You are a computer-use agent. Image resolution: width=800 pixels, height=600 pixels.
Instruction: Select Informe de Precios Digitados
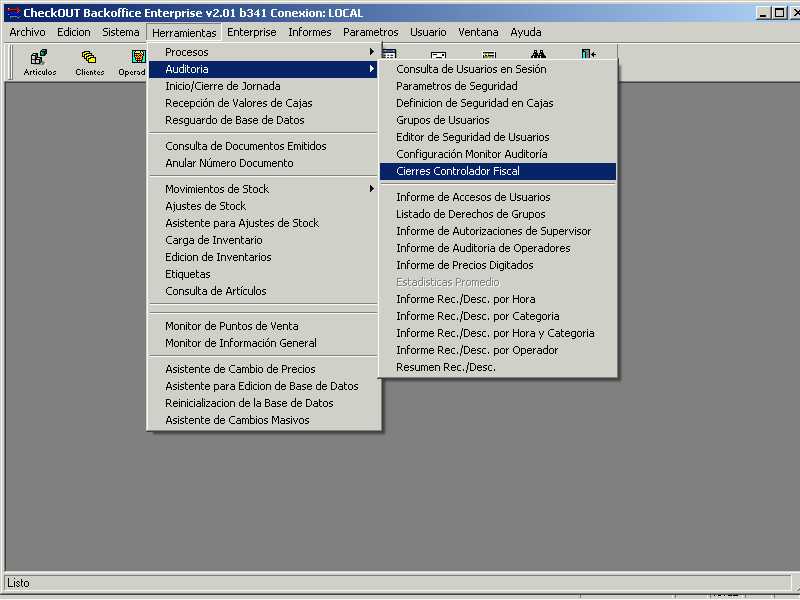[498, 265]
